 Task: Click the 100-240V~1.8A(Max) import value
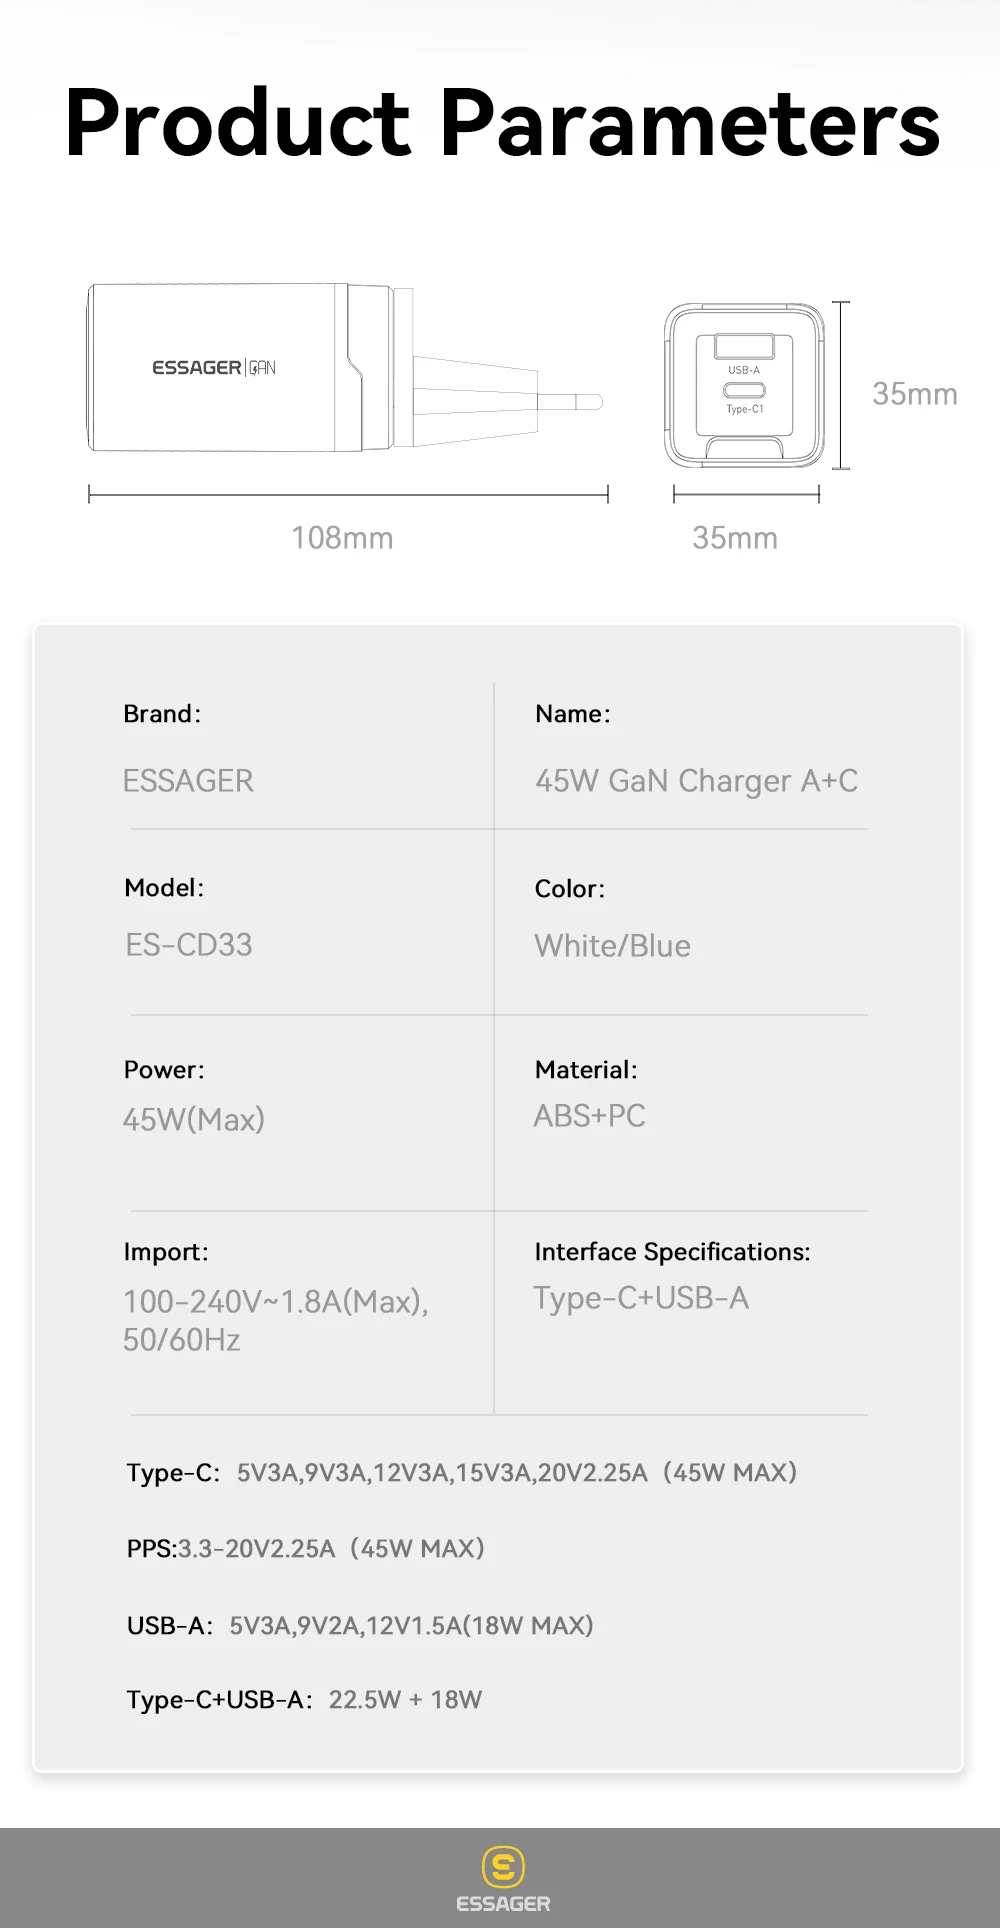click(275, 1302)
